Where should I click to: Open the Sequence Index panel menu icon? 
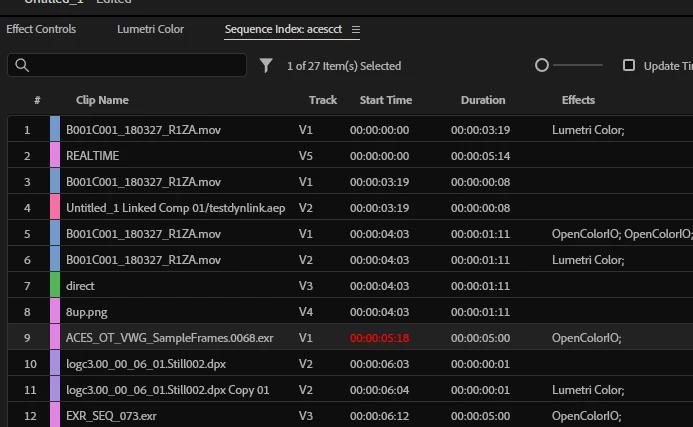[x=356, y=30]
